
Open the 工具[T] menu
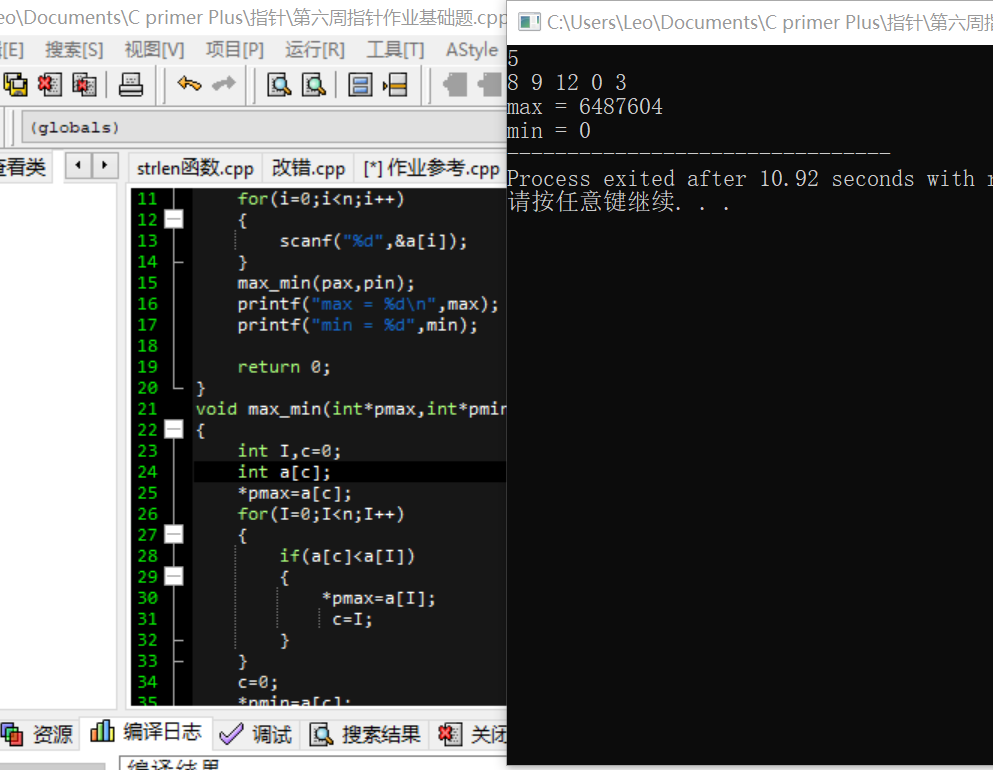395,49
